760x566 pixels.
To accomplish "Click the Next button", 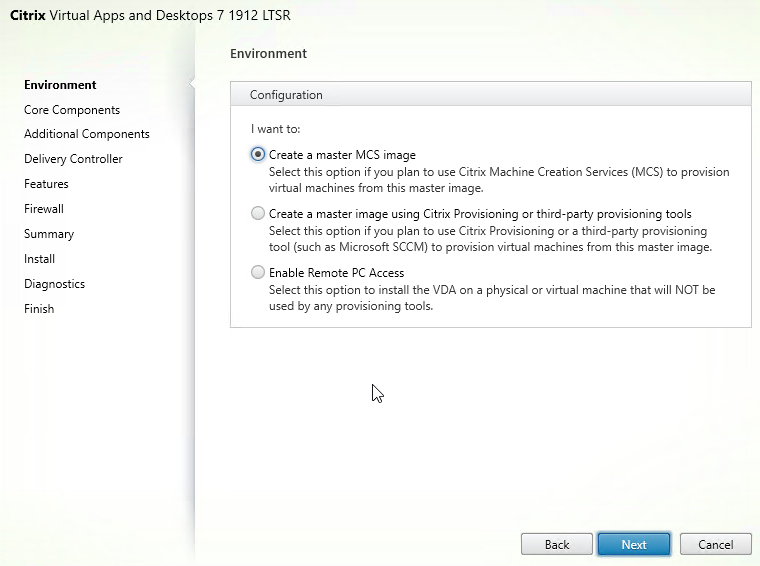I will (x=634, y=544).
